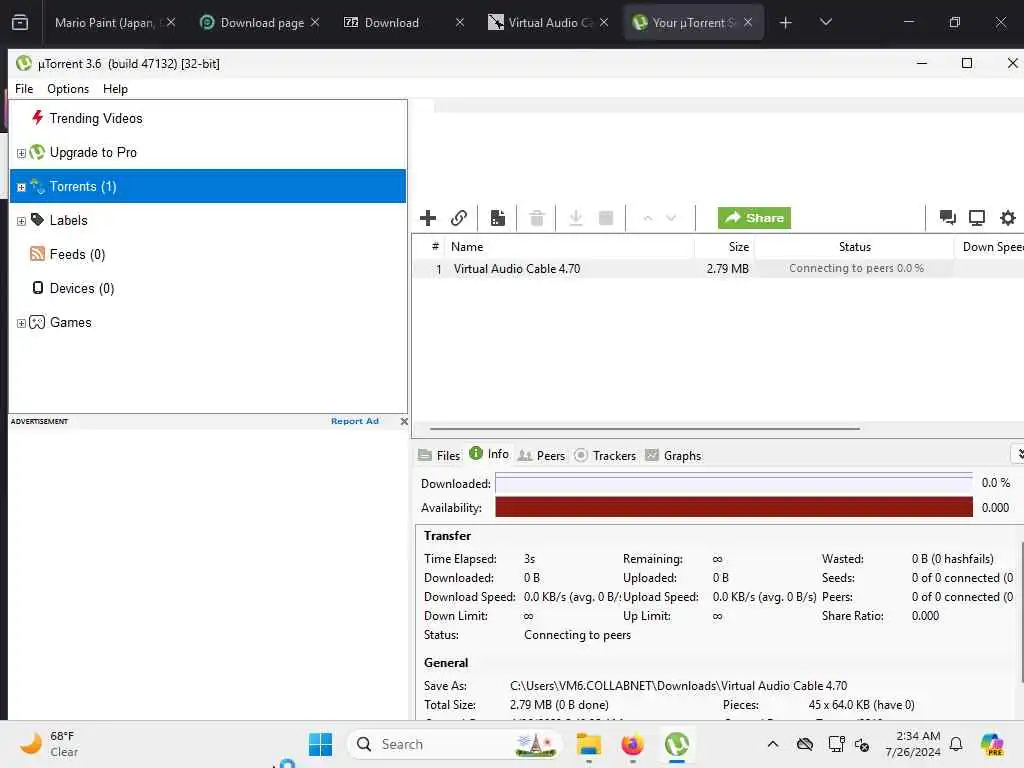This screenshot has width=1024, height=768.
Task: Switch to Download page browser tab
Action: [x=260, y=22]
